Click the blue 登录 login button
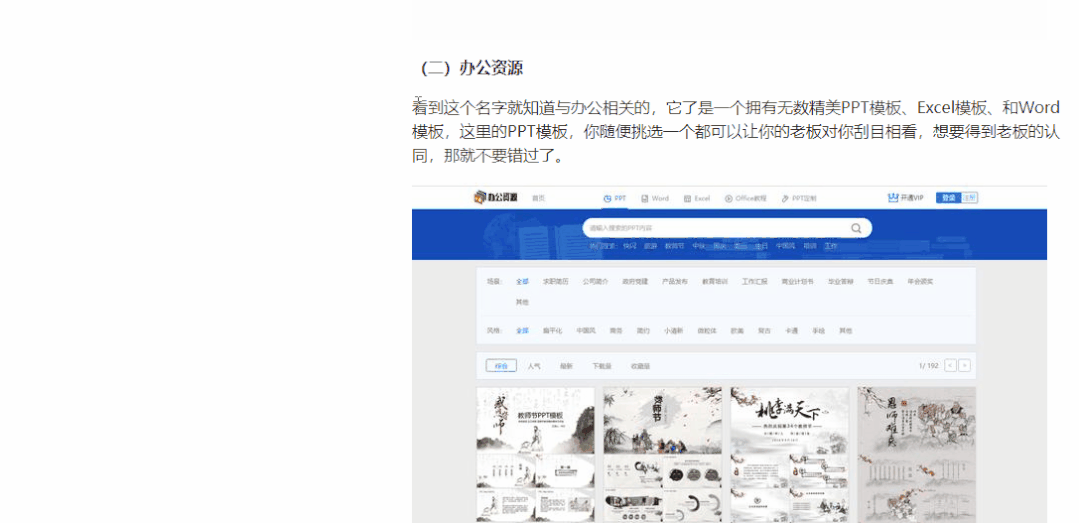This screenshot has height=523, width=1079. [948, 198]
